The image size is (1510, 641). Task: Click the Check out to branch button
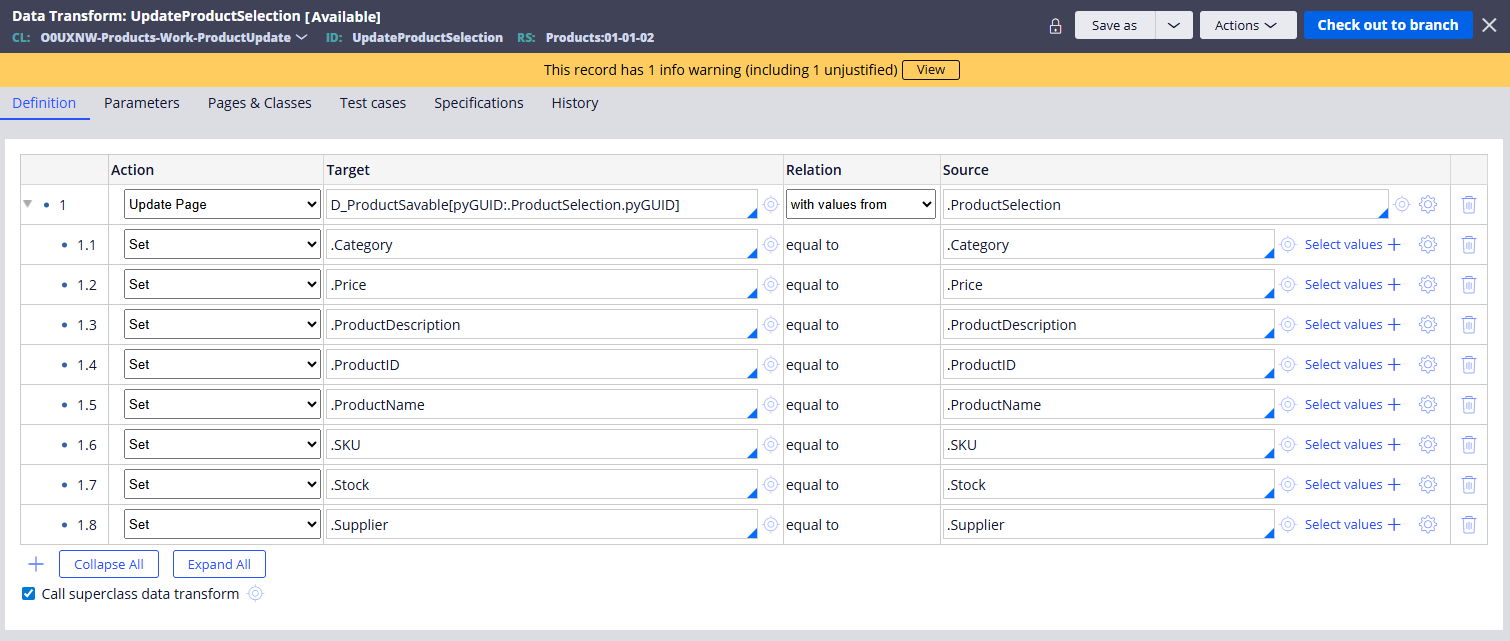(x=1387, y=26)
